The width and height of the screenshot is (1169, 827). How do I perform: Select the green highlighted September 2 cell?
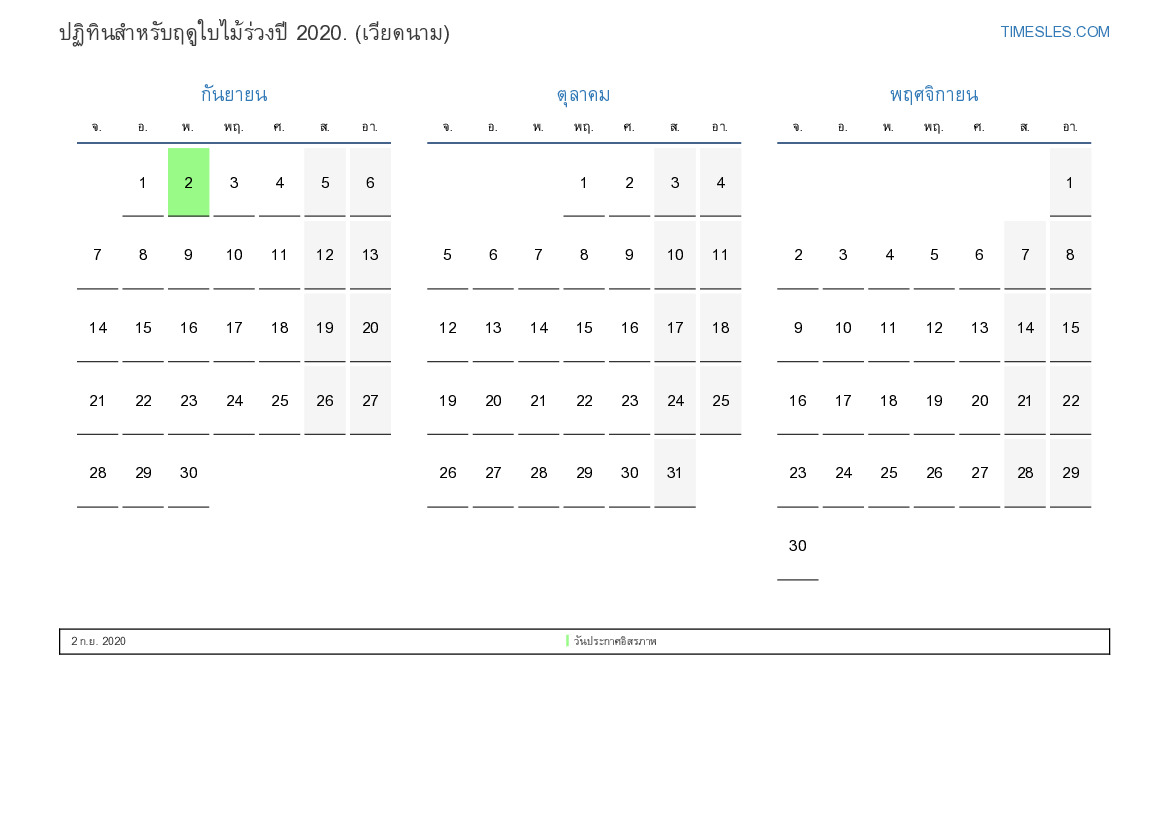[188, 182]
